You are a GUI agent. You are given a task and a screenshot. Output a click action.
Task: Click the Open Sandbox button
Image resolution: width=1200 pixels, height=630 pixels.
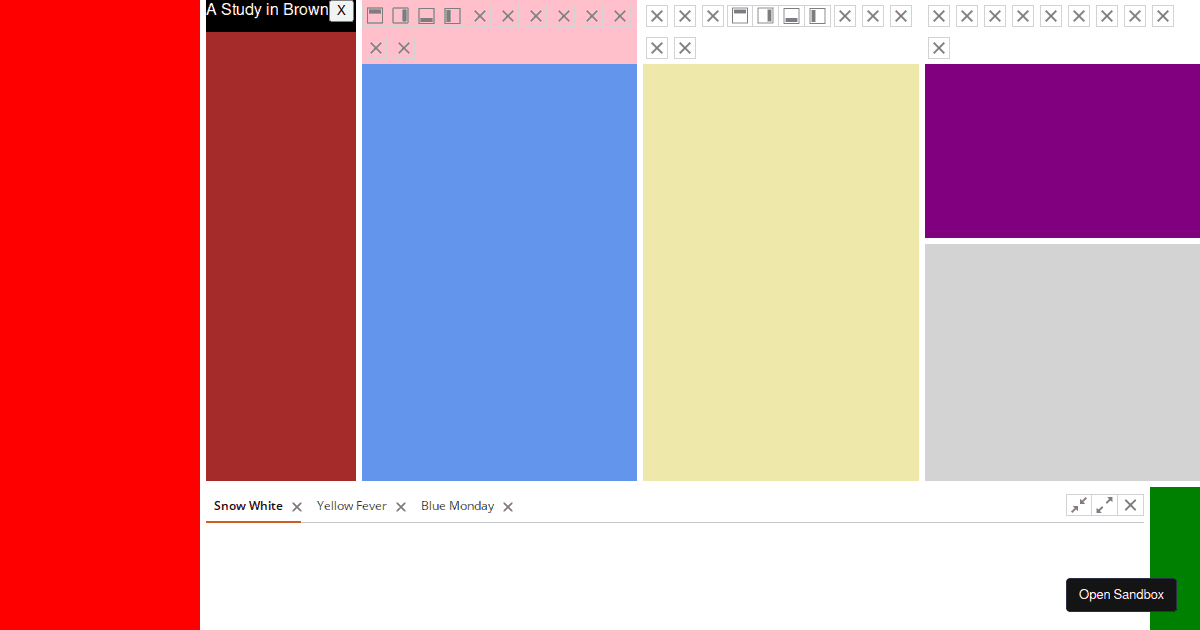click(x=1121, y=595)
